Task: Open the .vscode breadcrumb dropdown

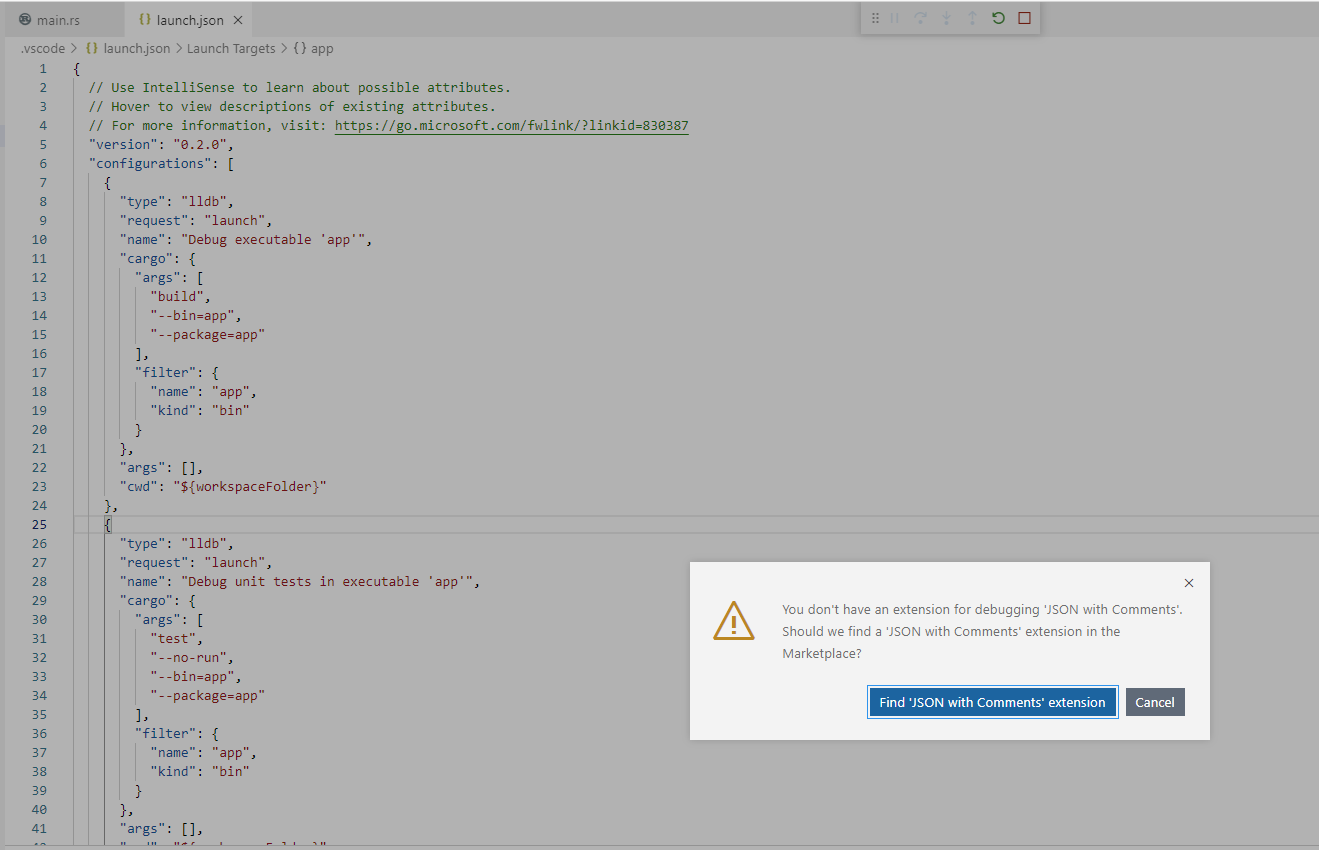Action: click(41, 47)
